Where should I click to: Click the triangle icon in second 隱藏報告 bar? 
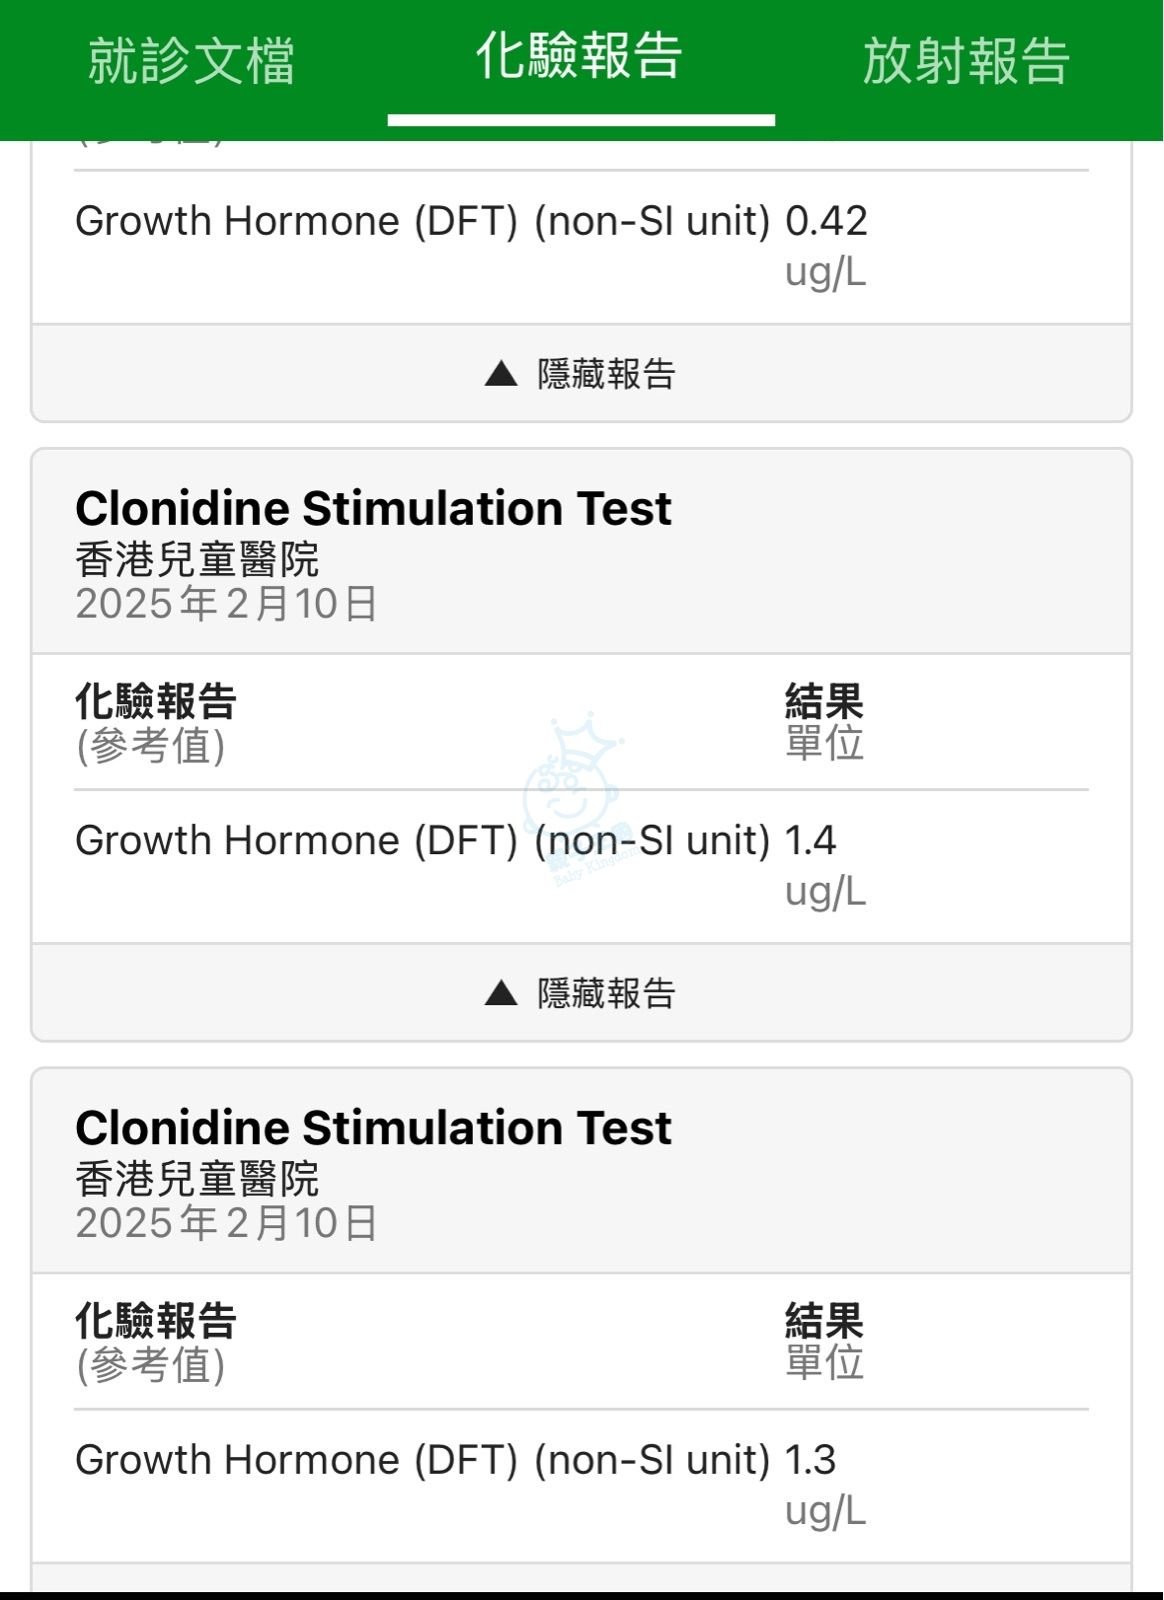501,993
